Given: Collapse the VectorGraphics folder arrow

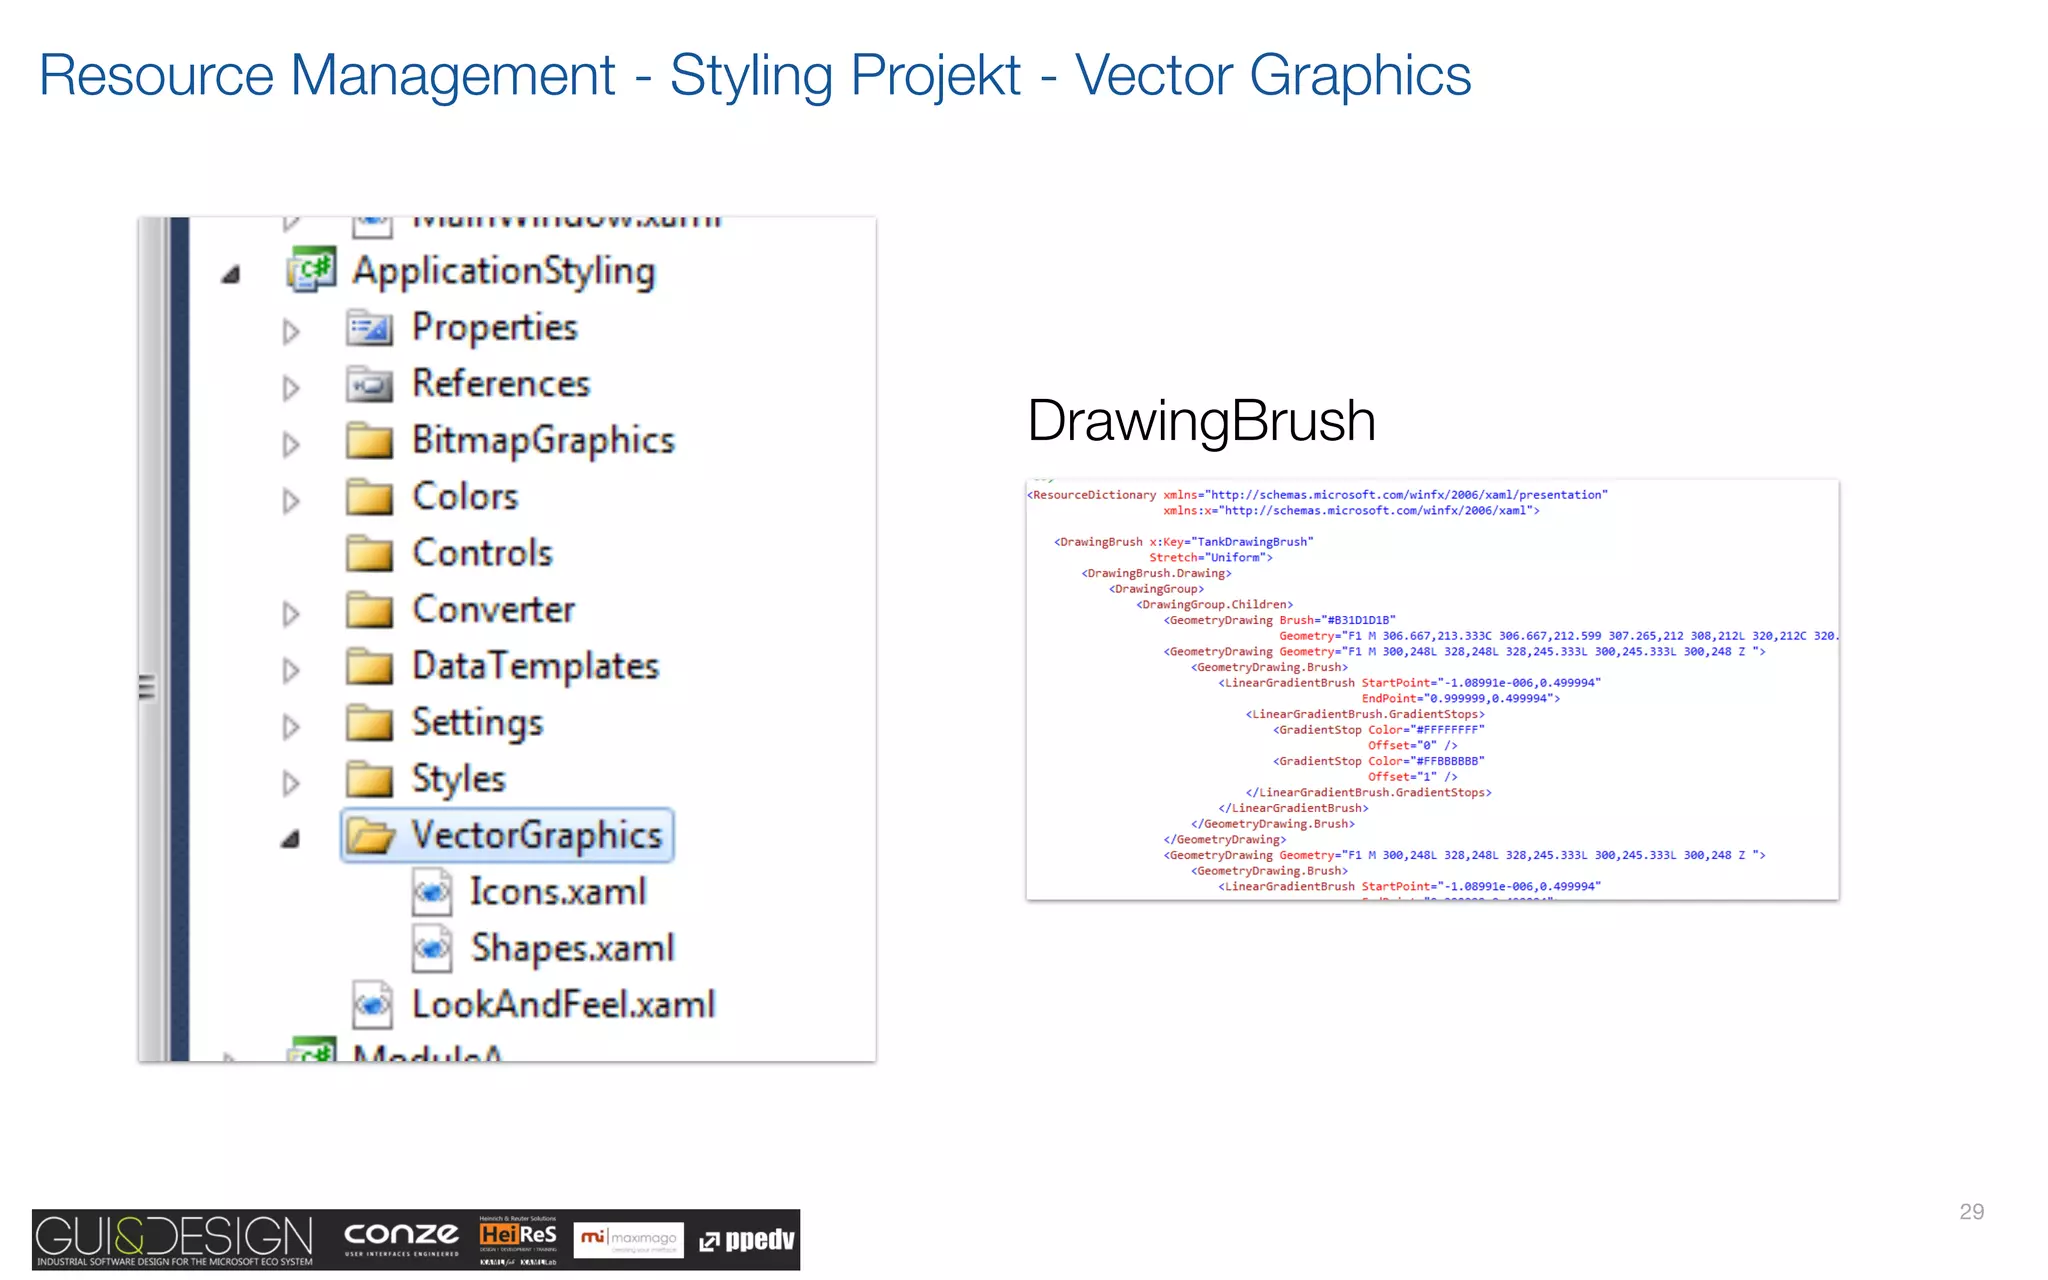Looking at the screenshot, I should [290, 839].
